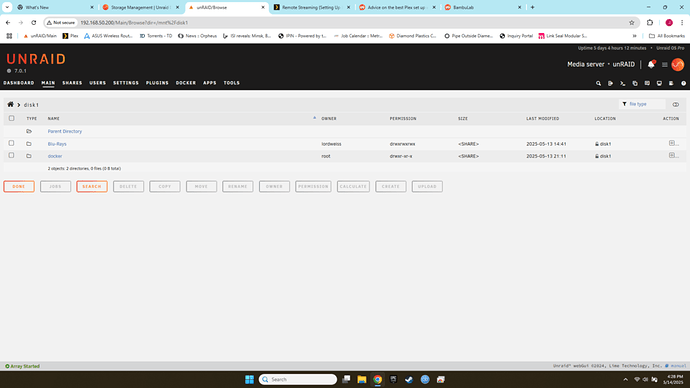Click the Windows taskbar Search box

click(298, 379)
